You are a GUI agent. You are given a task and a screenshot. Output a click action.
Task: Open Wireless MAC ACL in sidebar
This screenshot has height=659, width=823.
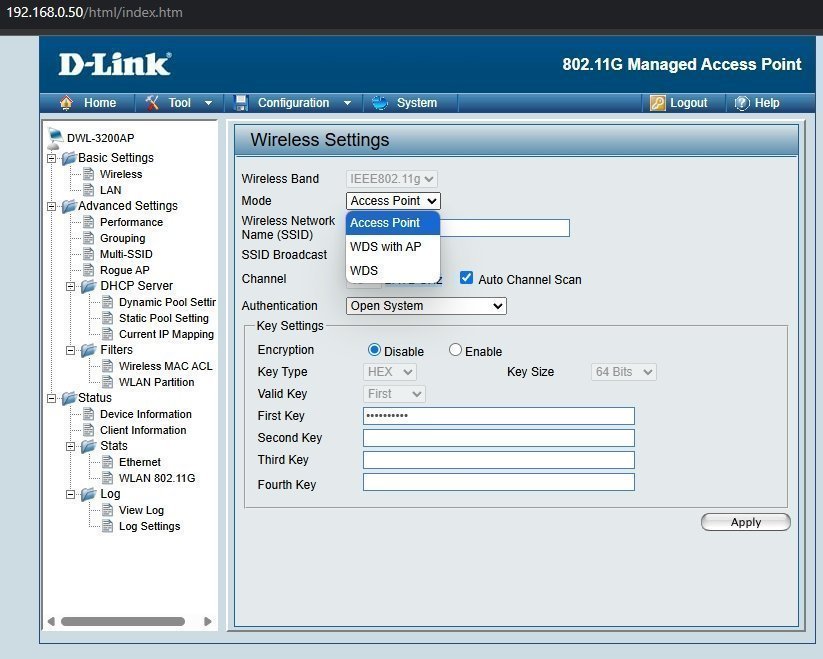coord(165,366)
